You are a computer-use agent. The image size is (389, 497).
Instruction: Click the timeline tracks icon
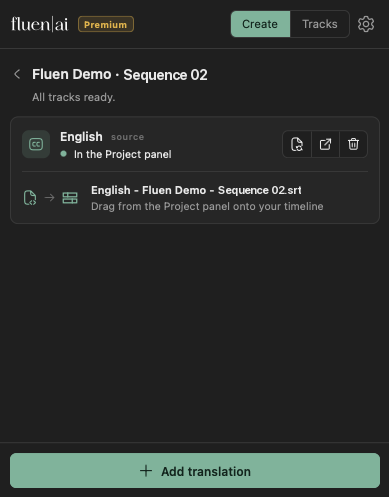coord(70,198)
